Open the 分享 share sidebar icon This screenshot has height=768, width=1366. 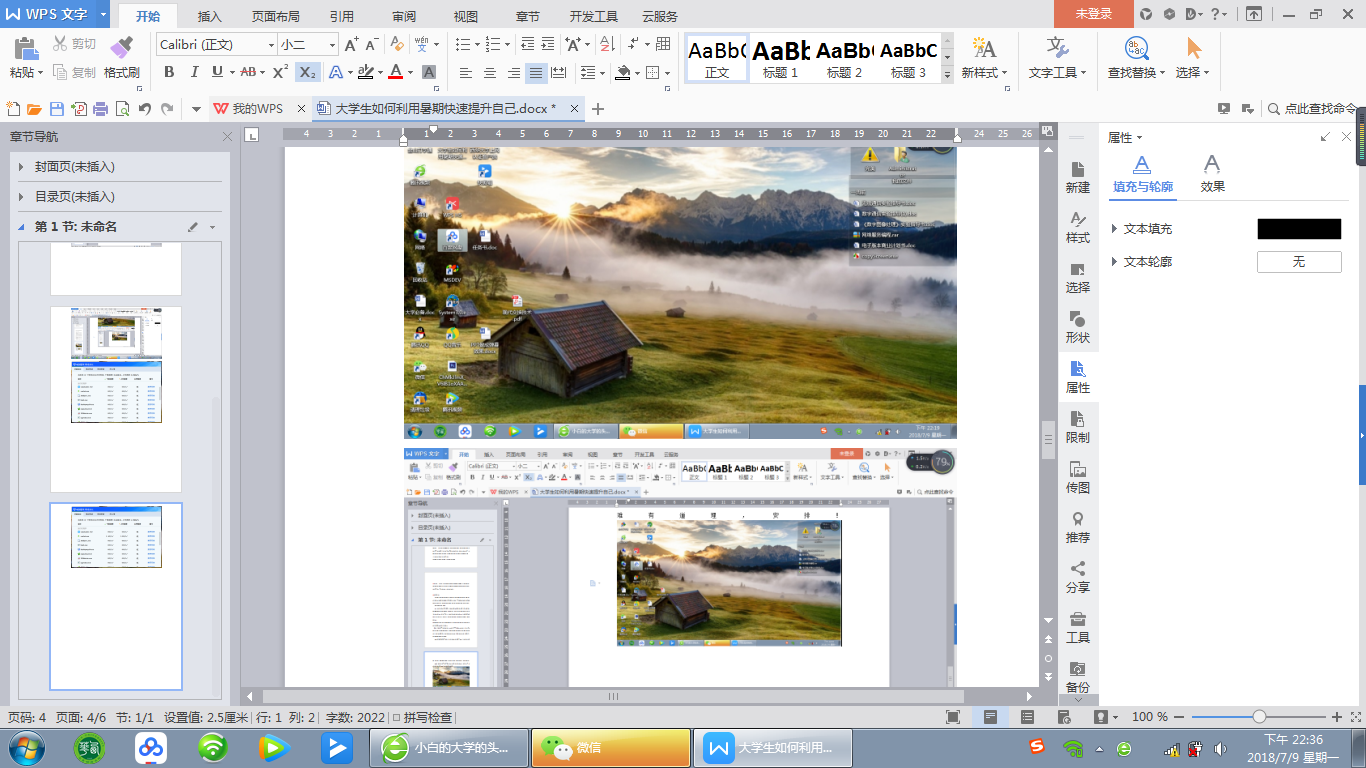coord(1077,577)
